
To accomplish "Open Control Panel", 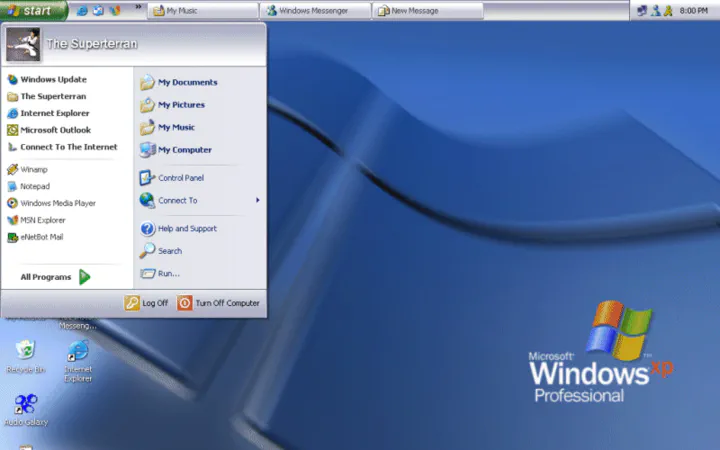I will [172, 178].
